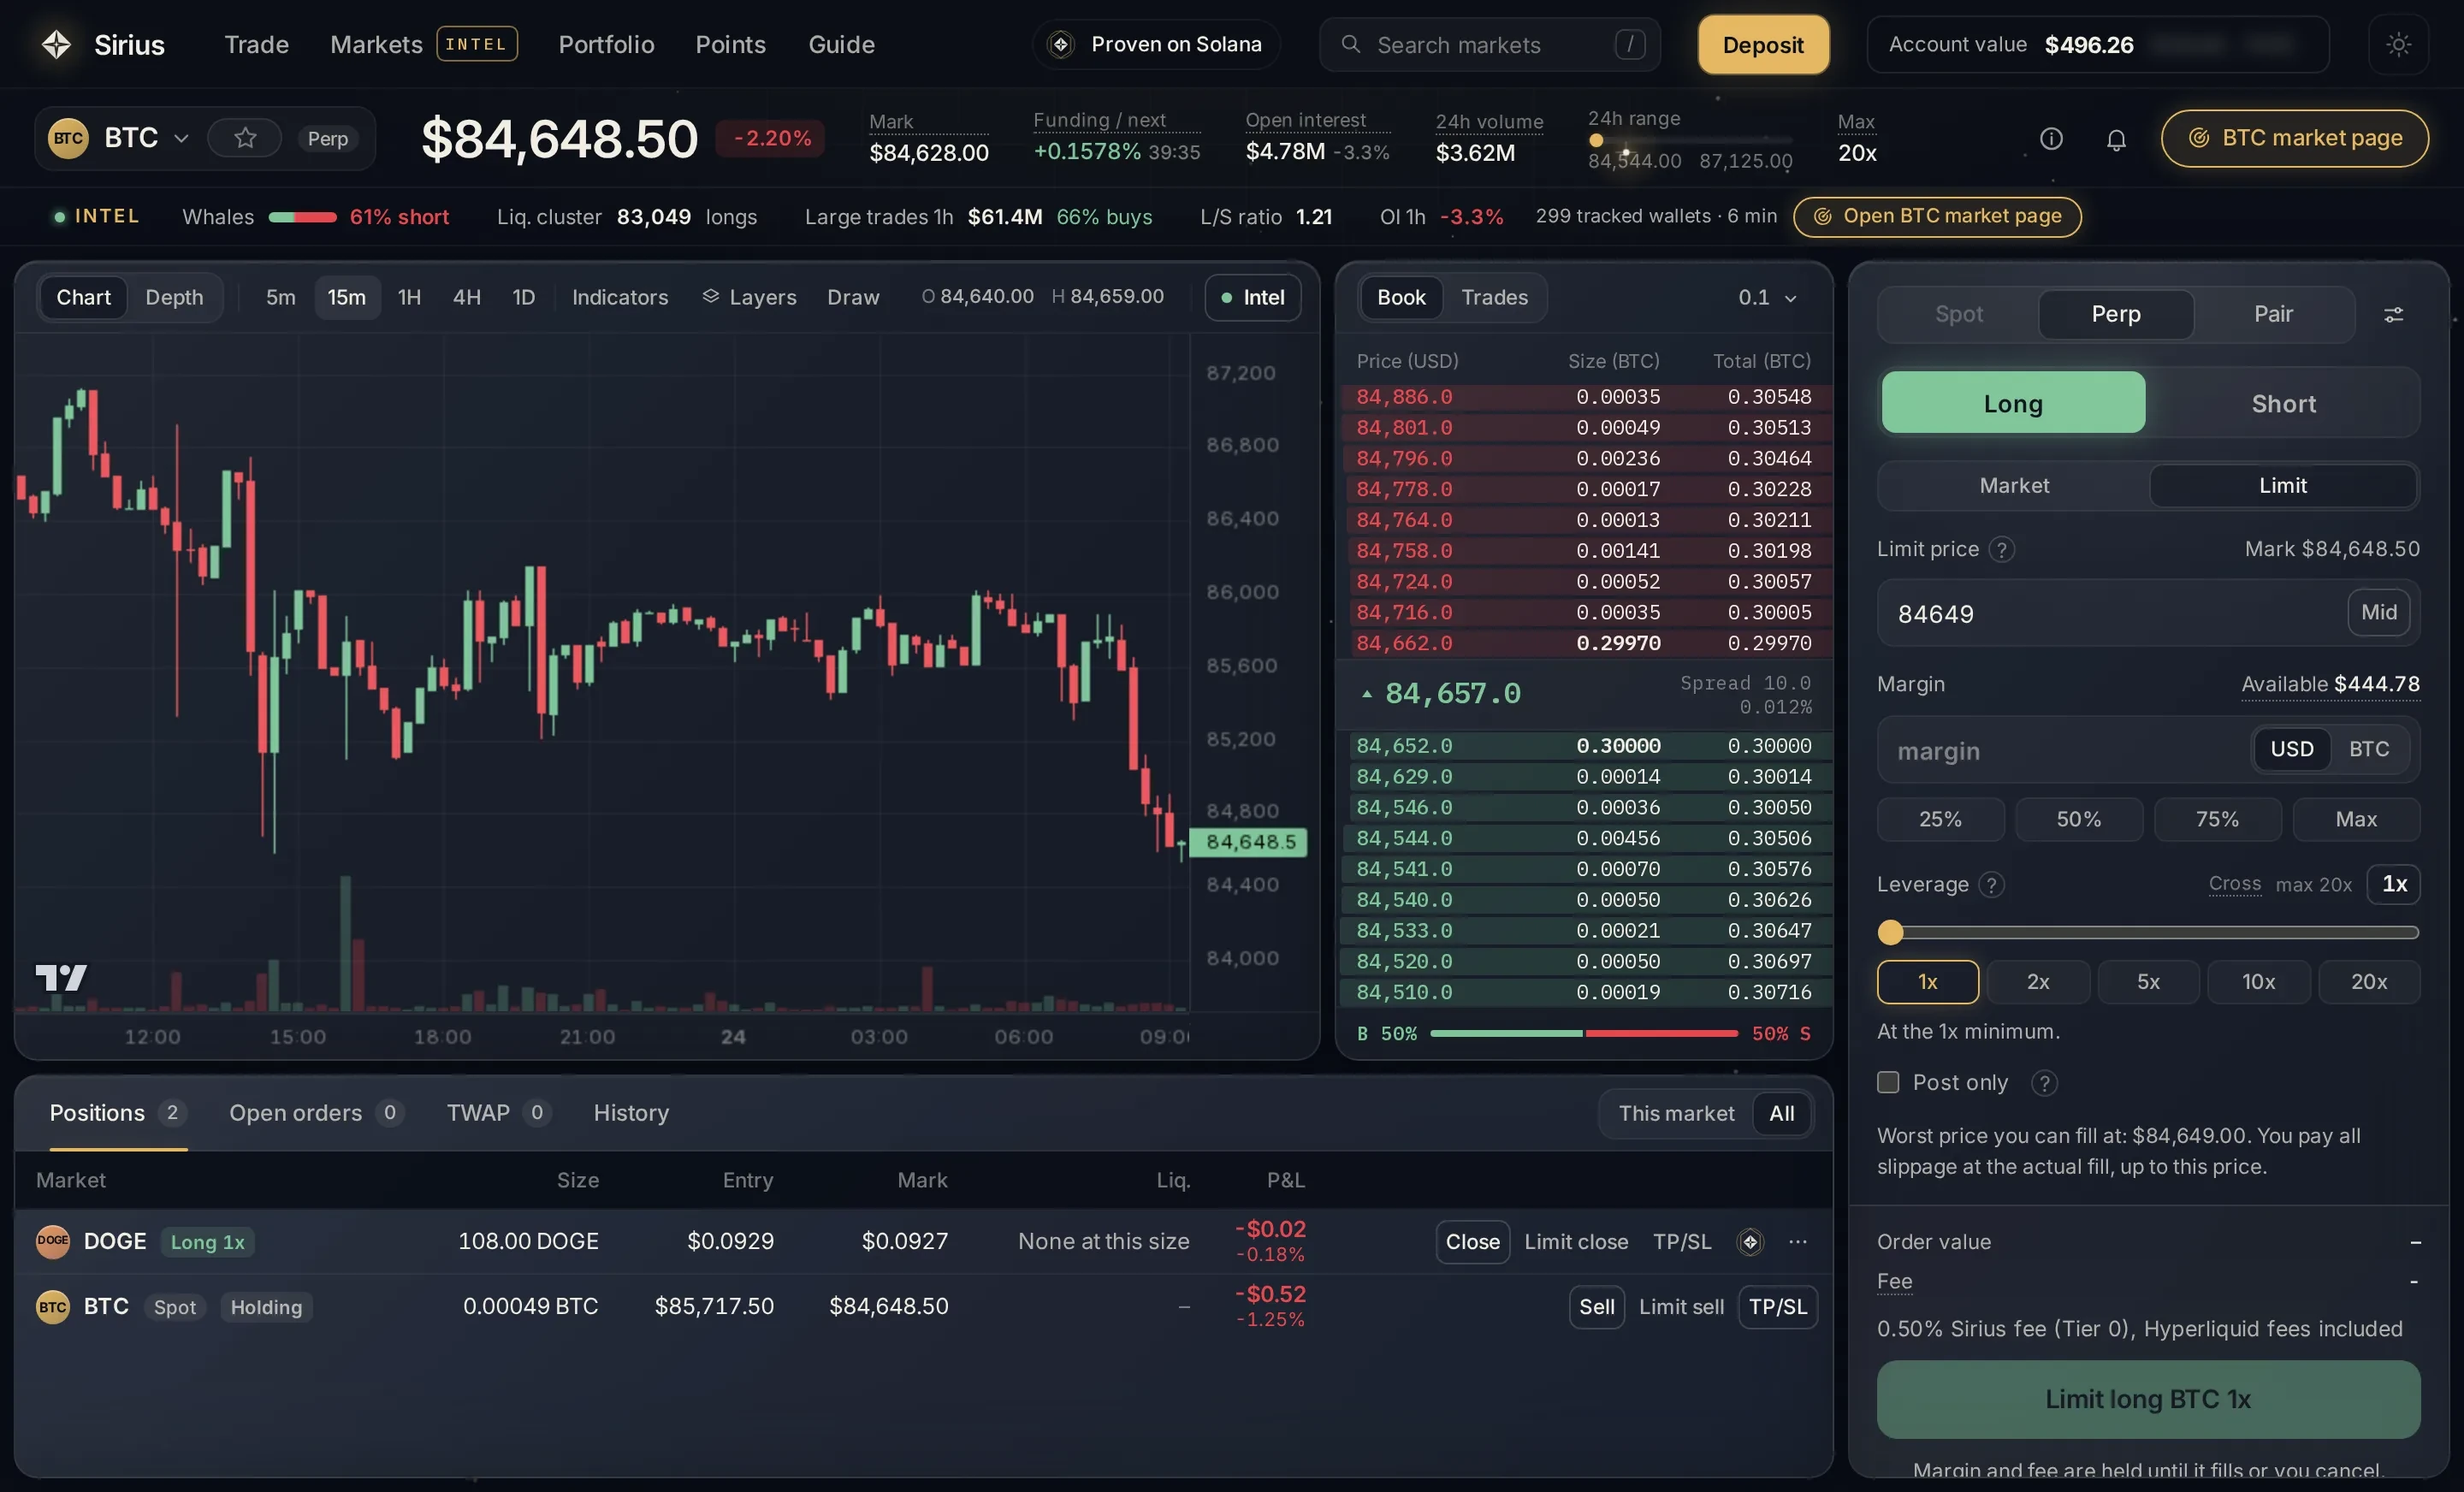Open the Indicators menu
Screen dimensions: 2464x1492
coord(620,297)
